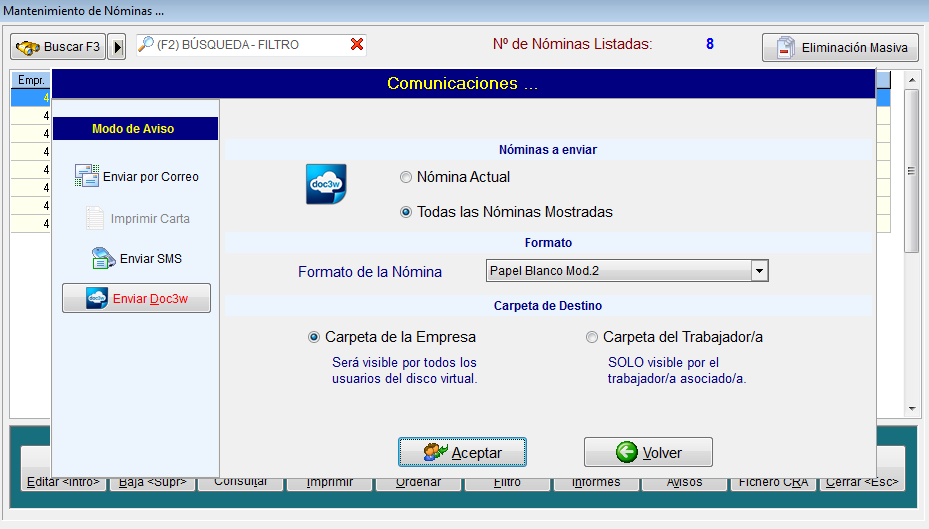Click the Volver button
This screenshot has width=929, height=529.
[x=648, y=452]
